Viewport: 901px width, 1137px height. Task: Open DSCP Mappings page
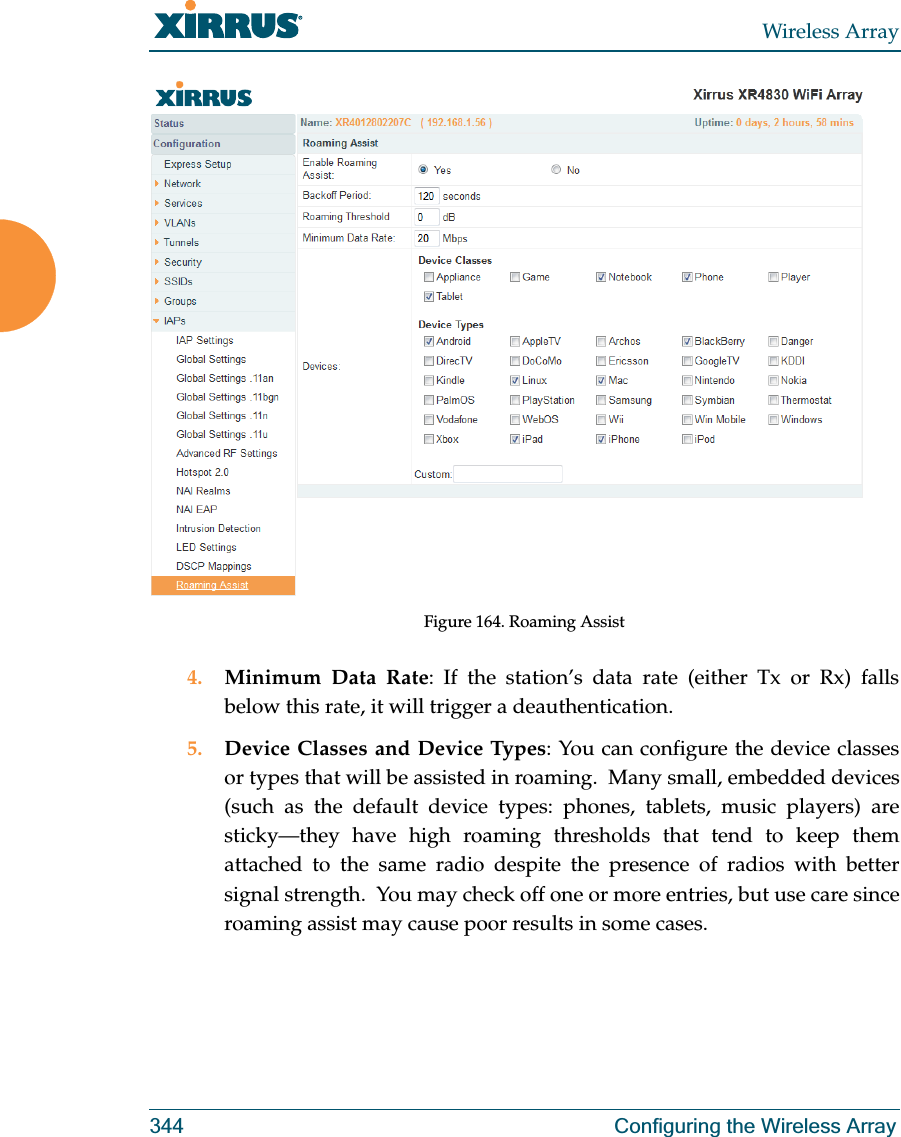tap(214, 566)
